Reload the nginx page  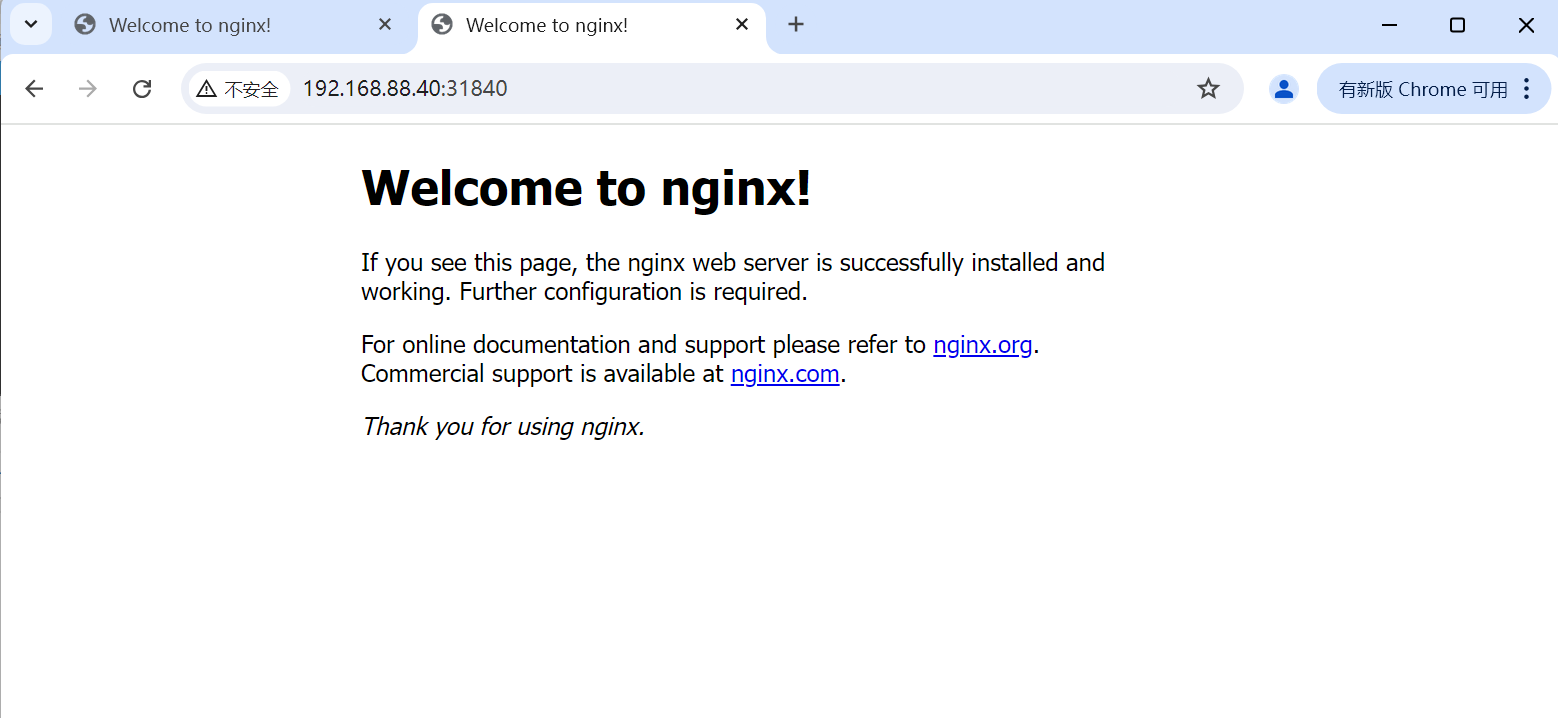click(142, 89)
